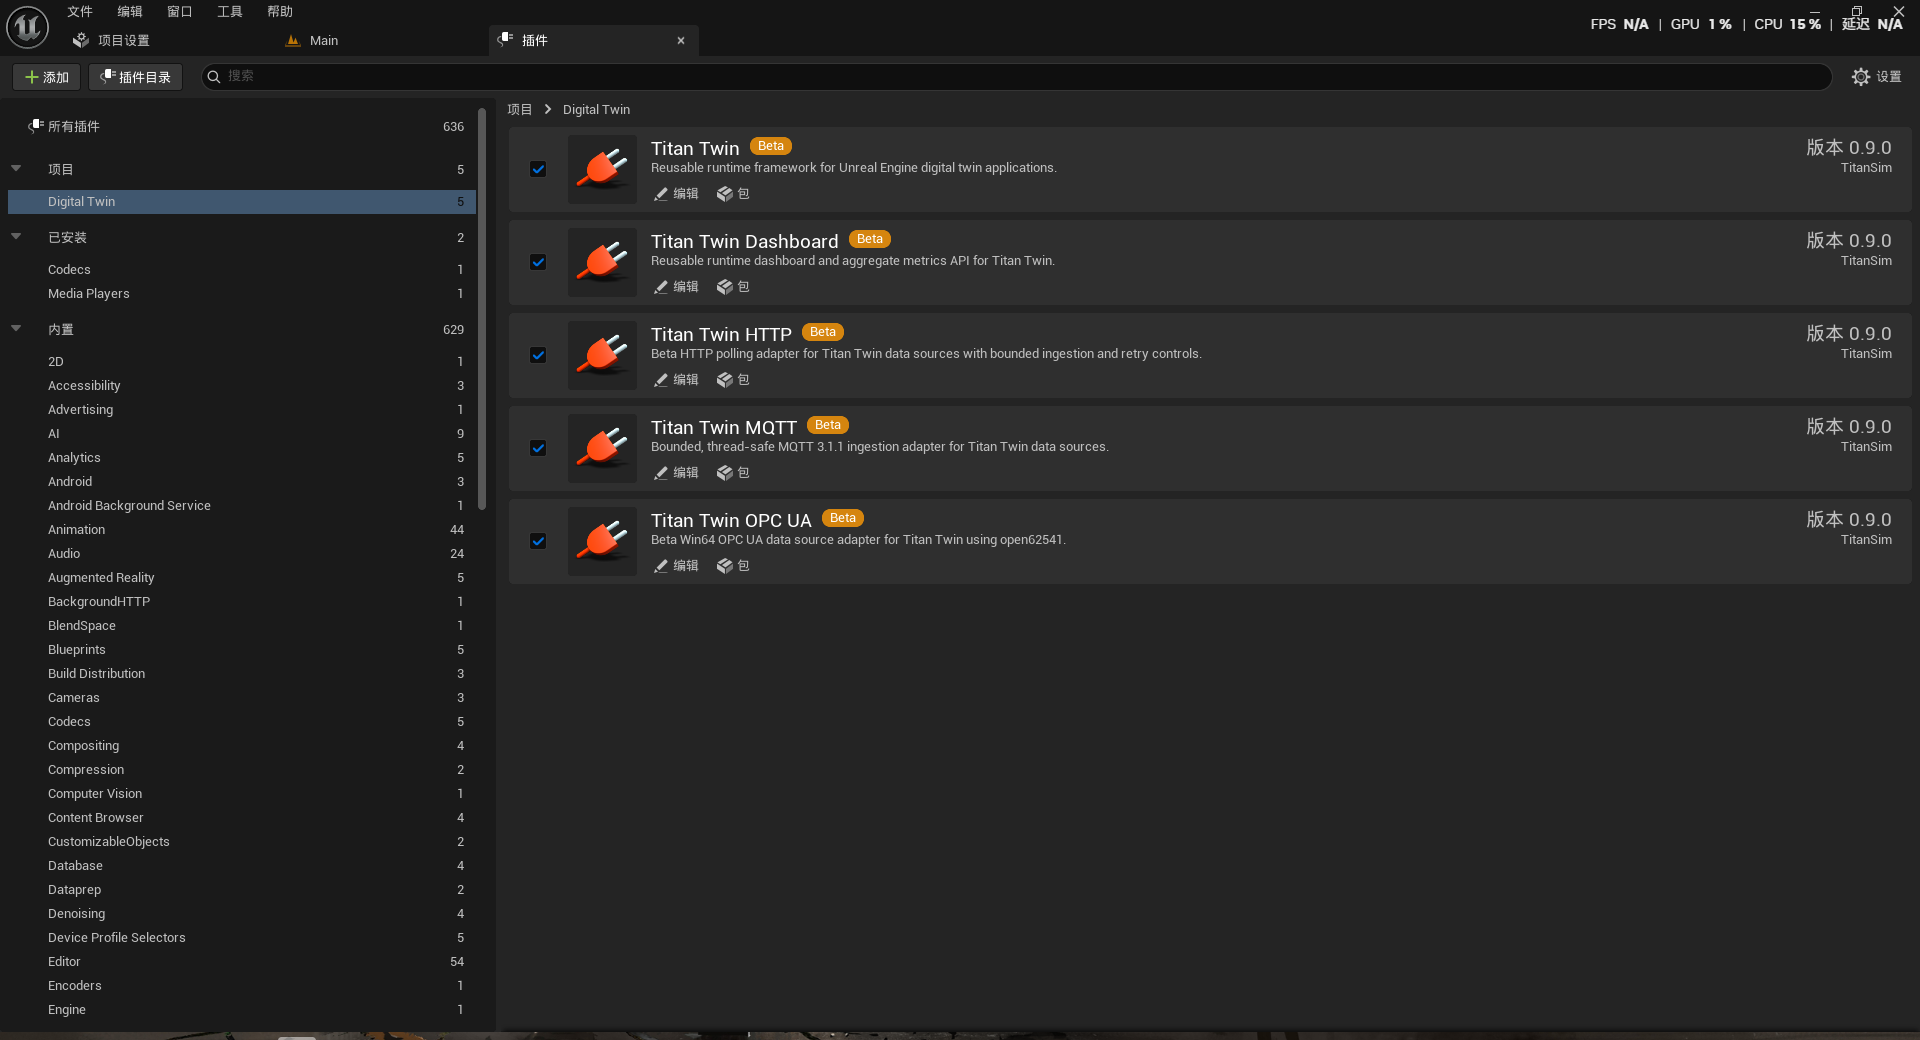Edit the Titan Twin OPC UA plugin
The width and height of the screenshot is (1920, 1040).
pyautogui.click(x=676, y=566)
